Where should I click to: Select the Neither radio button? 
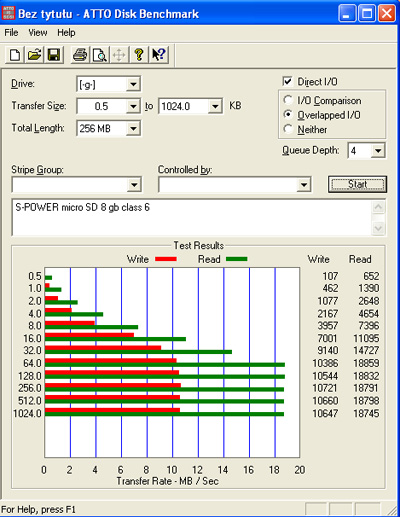pos(288,129)
